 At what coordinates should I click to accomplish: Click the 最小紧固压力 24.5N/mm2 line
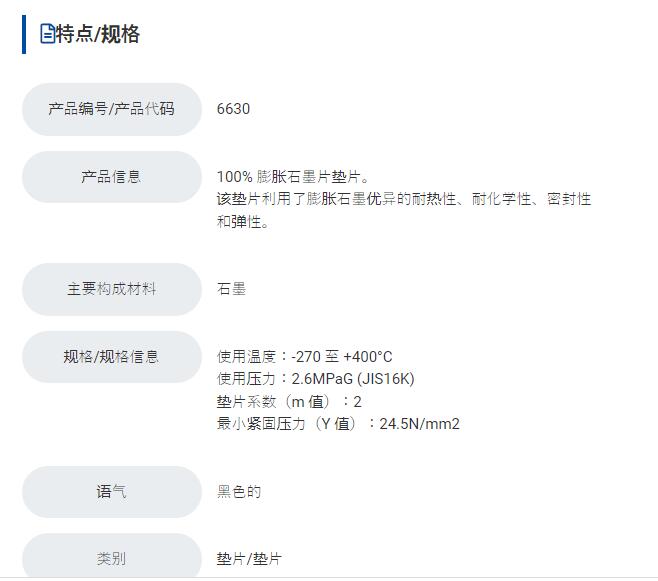(x=338, y=424)
